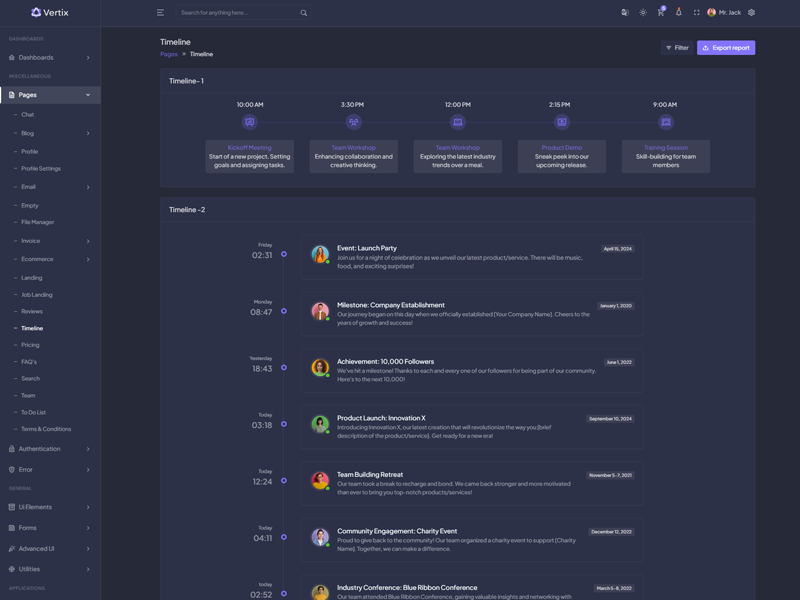The width and height of the screenshot is (800, 600).
Task: Toggle the sidebar hamburger menu
Action: [x=160, y=13]
